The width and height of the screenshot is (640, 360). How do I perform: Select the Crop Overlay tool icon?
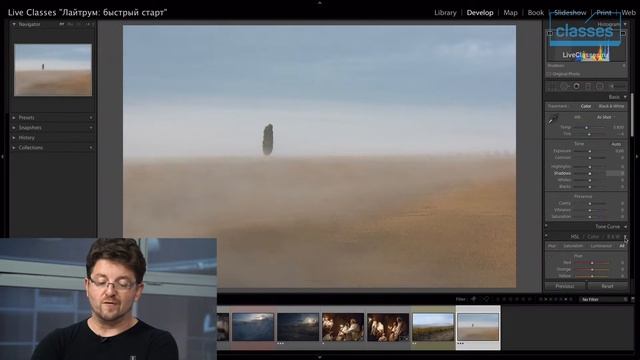click(552, 86)
